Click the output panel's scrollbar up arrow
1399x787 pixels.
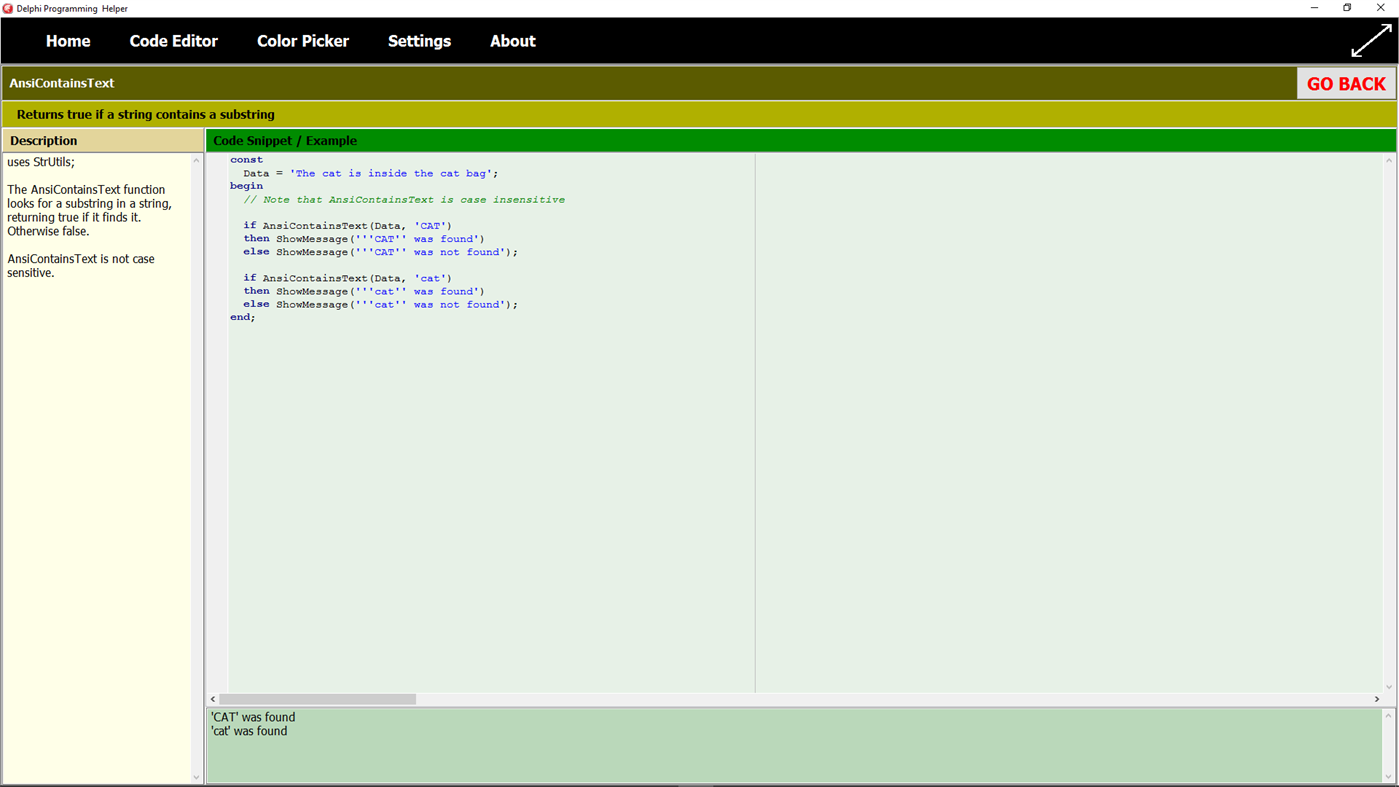pos(1388,716)
